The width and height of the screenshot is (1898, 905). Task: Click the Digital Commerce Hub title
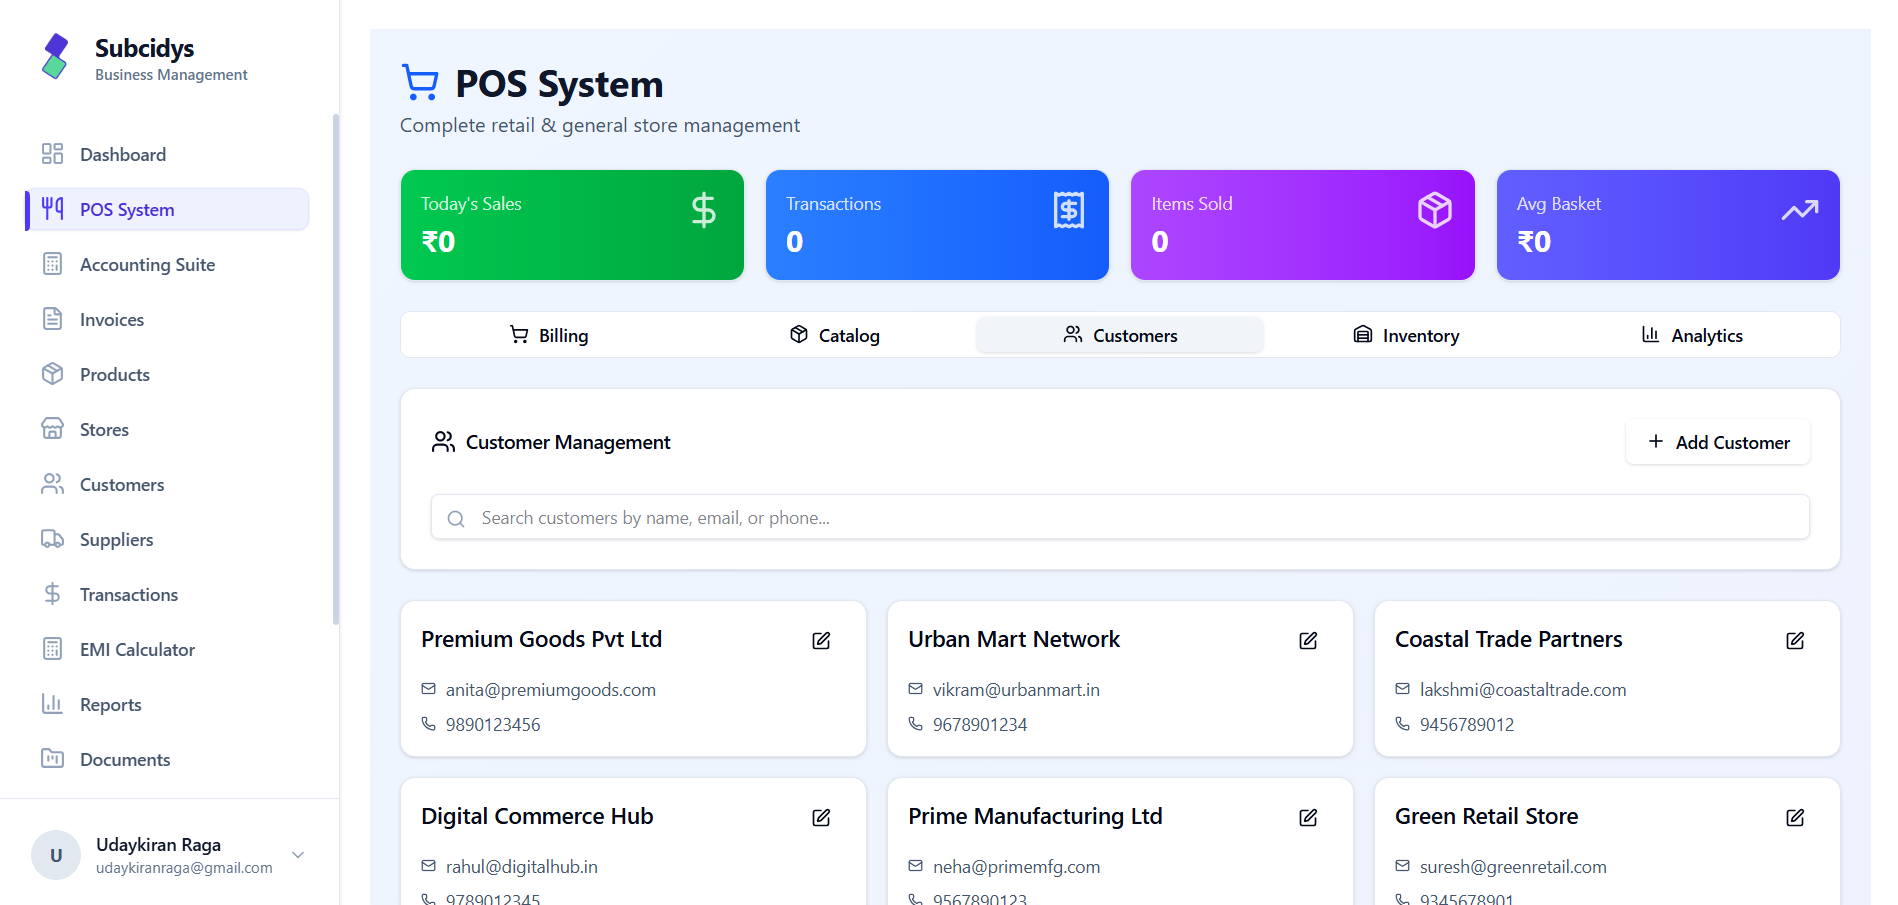pyautogui.click(x=537, y=816)
